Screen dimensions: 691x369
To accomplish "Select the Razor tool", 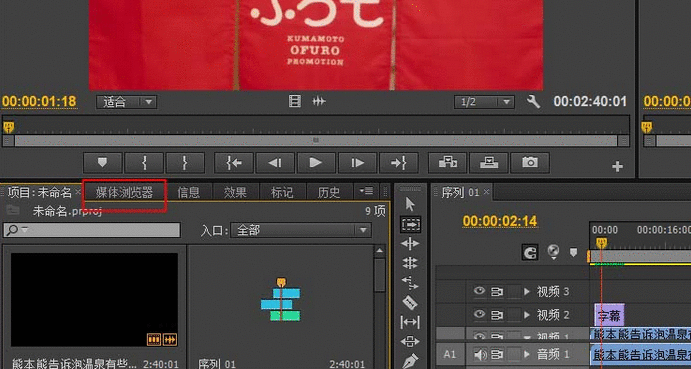I will point(410,302).
